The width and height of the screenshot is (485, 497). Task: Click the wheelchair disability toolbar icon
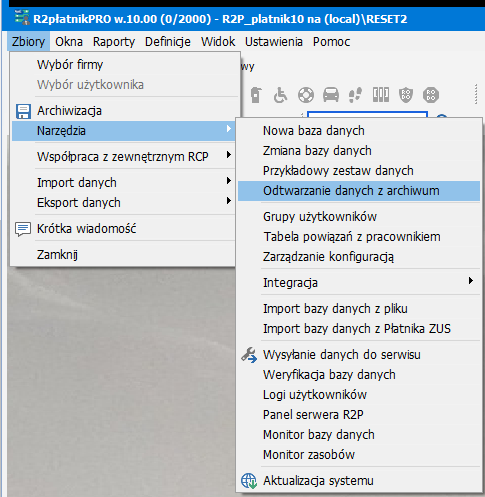click(x=280, y=95)
